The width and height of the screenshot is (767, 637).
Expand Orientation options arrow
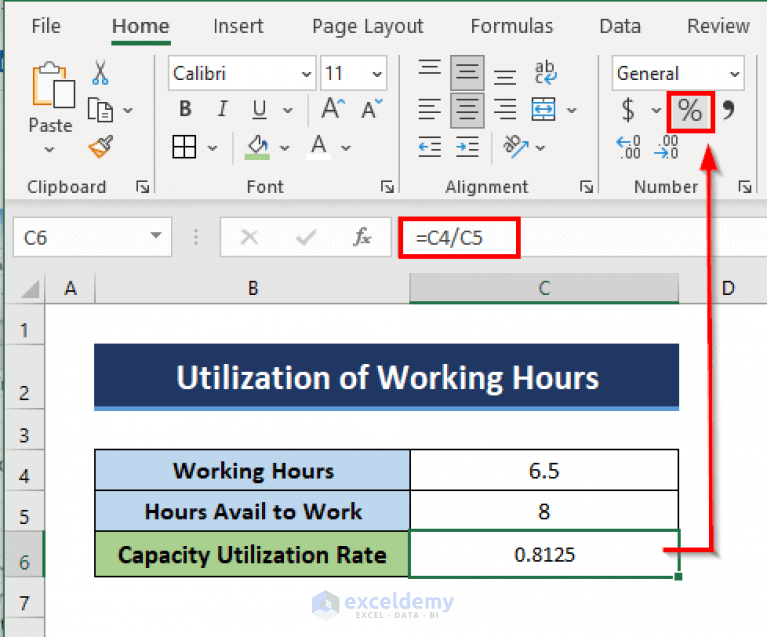[540, 148]
